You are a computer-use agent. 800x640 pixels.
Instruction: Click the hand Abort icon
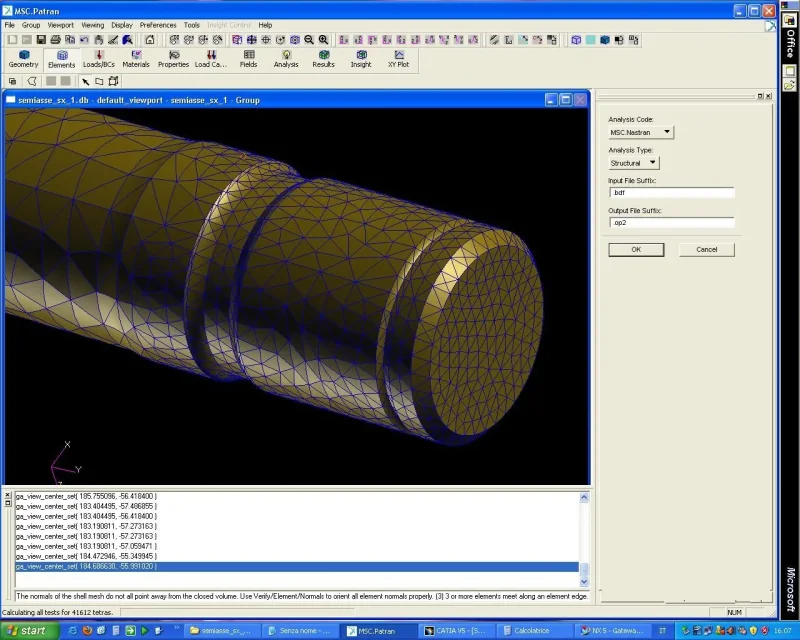[99, 40]
